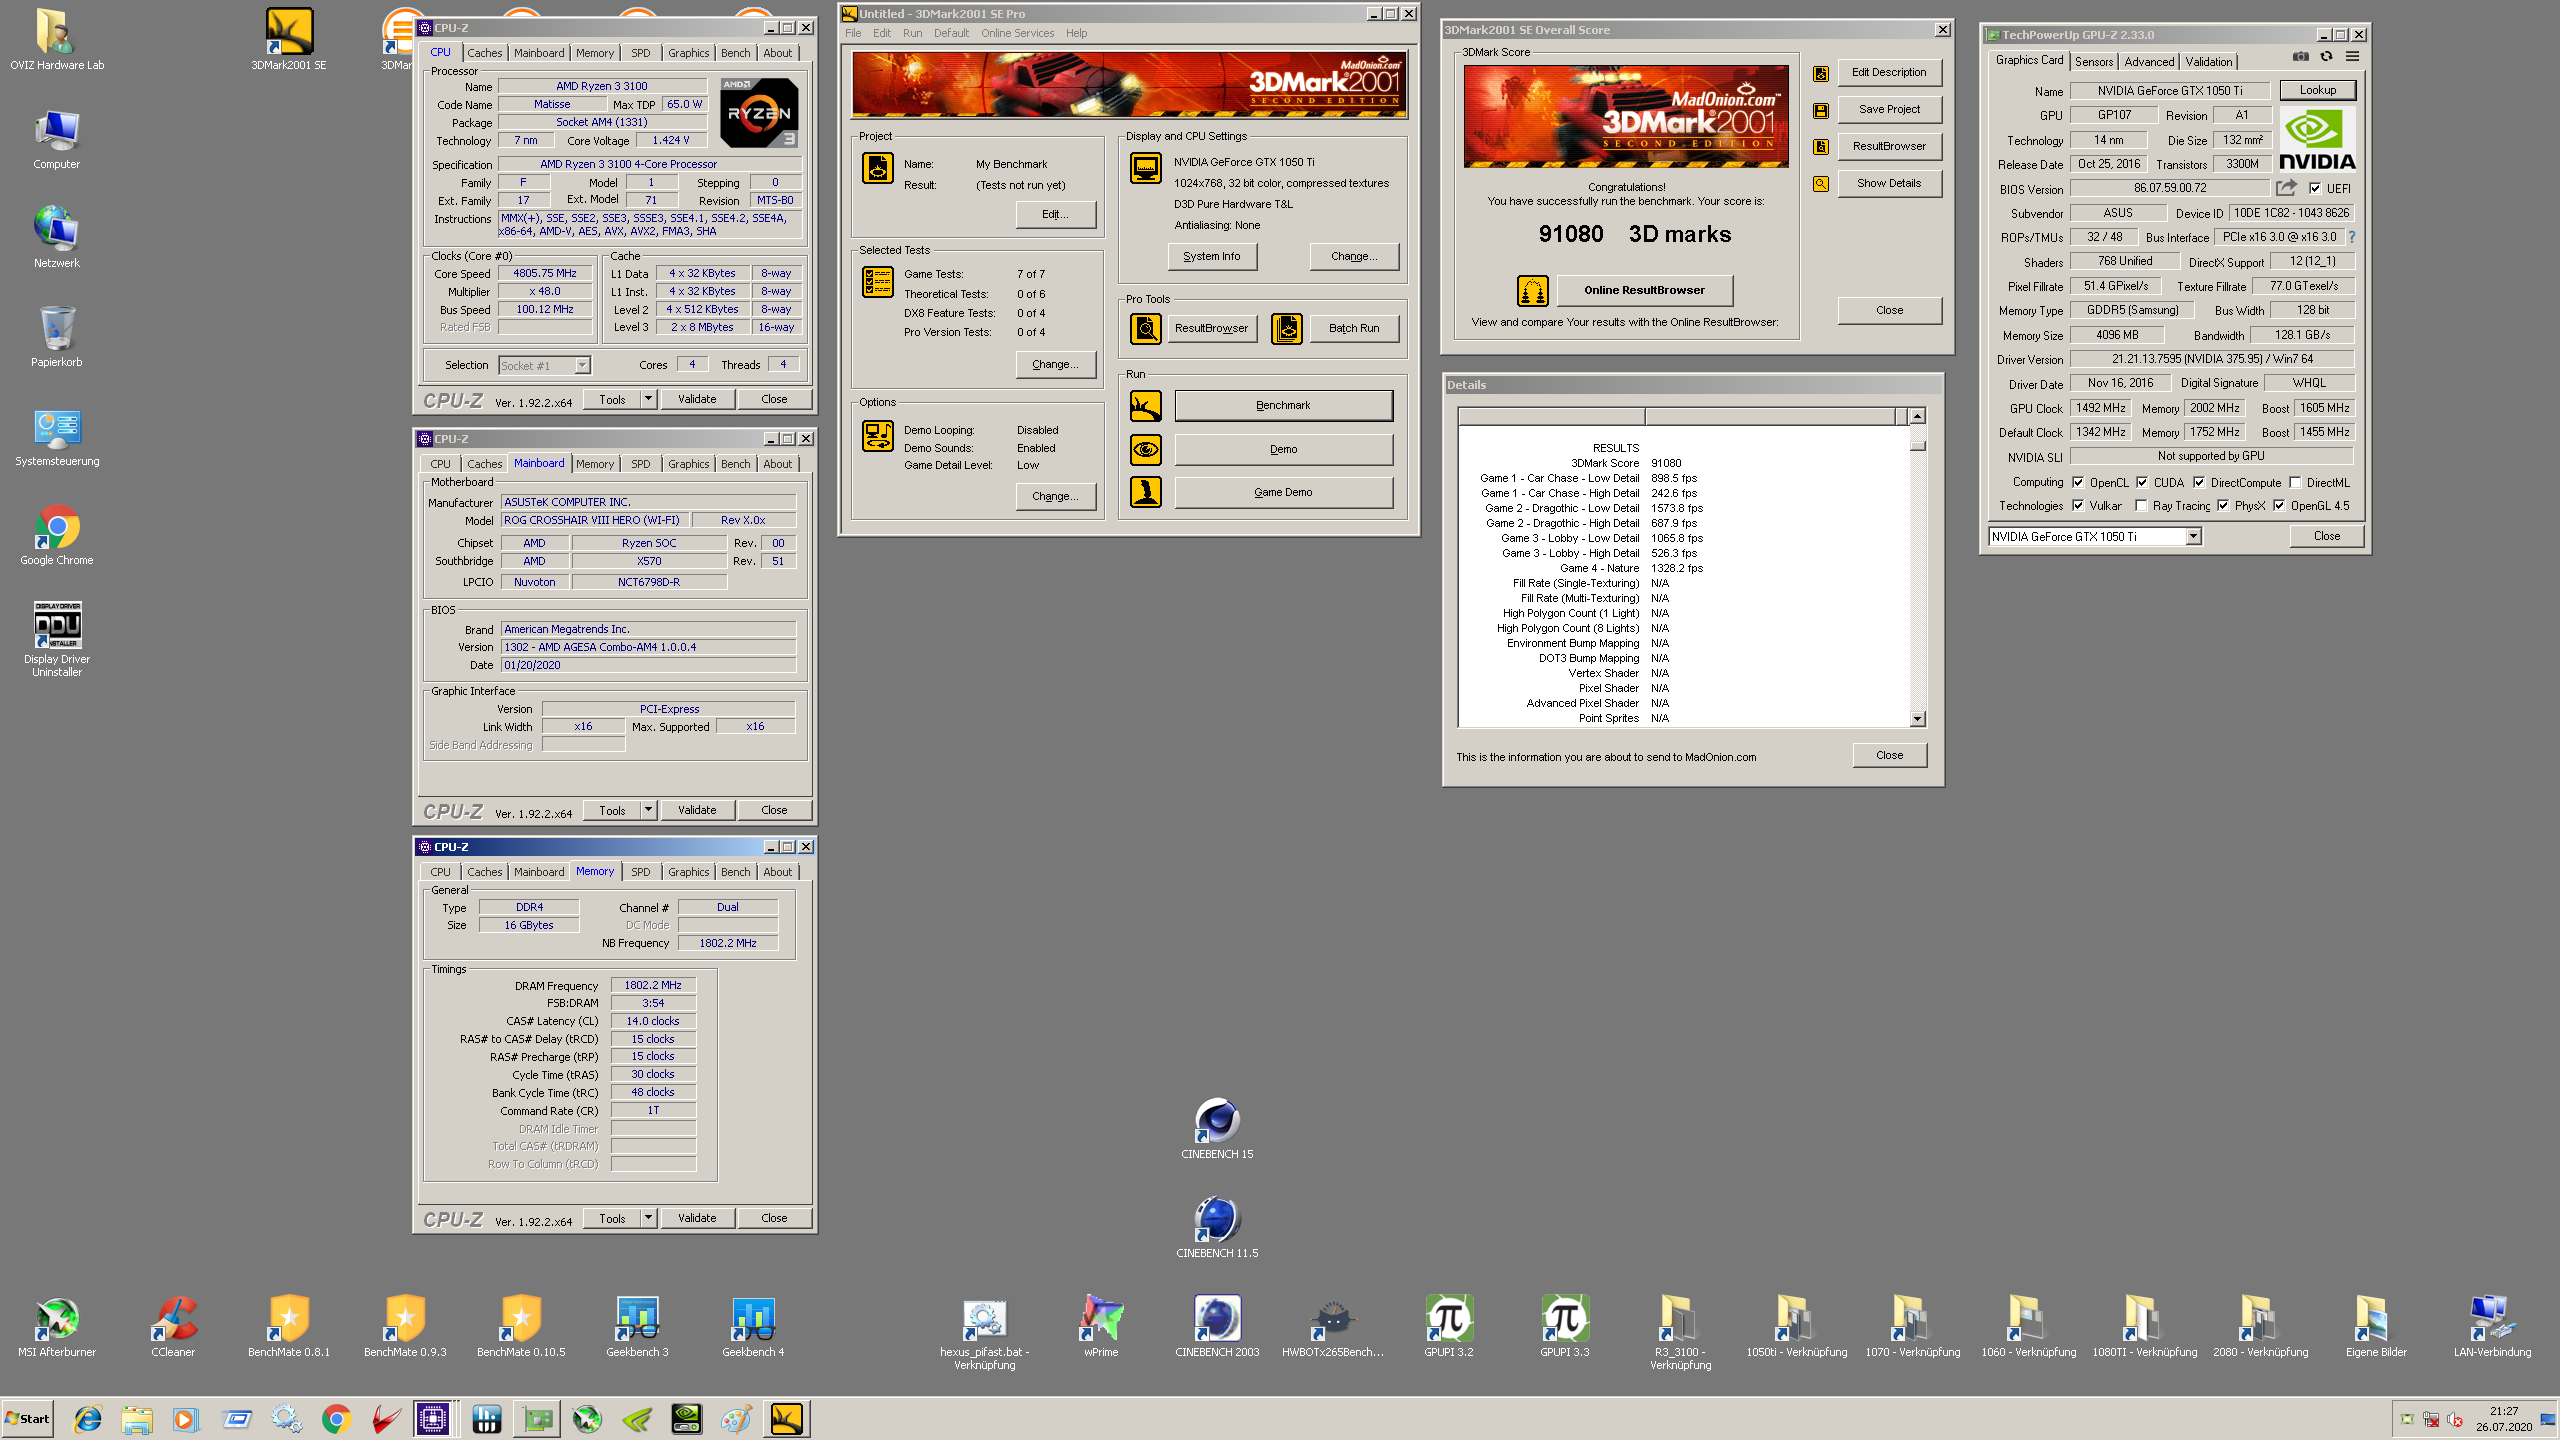Click the Edit button in Project section
This screenshot has height=1440, width=2560.
[1055, 215]
